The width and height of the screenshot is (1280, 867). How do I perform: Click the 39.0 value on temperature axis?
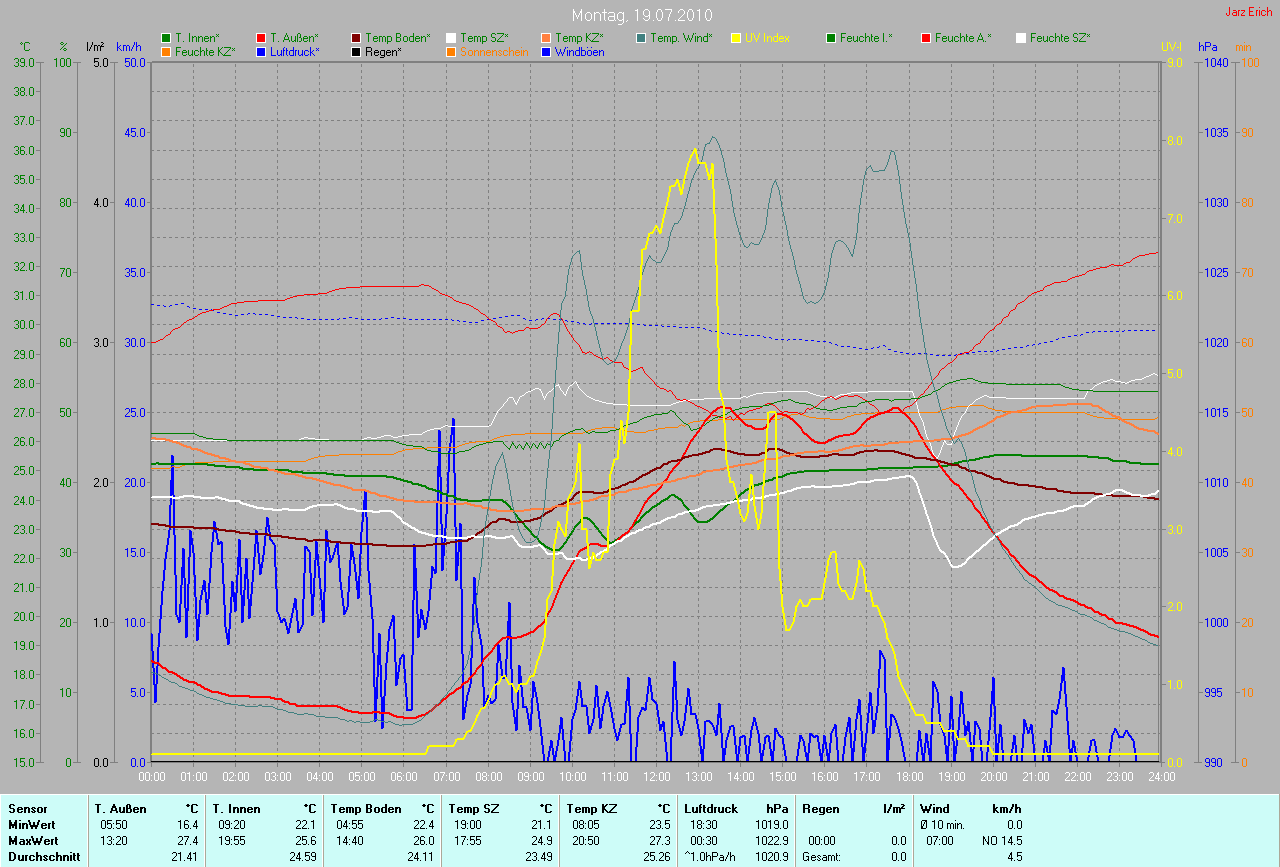24,62
